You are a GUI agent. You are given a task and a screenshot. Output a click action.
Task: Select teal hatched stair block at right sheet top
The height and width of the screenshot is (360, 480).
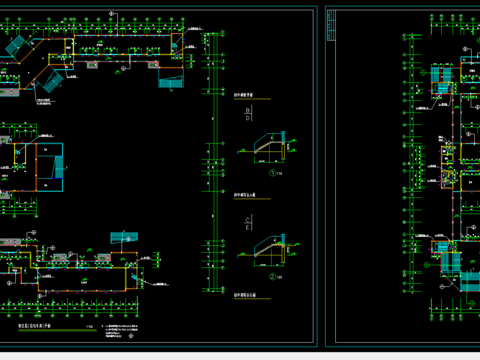tap(442, 79)
